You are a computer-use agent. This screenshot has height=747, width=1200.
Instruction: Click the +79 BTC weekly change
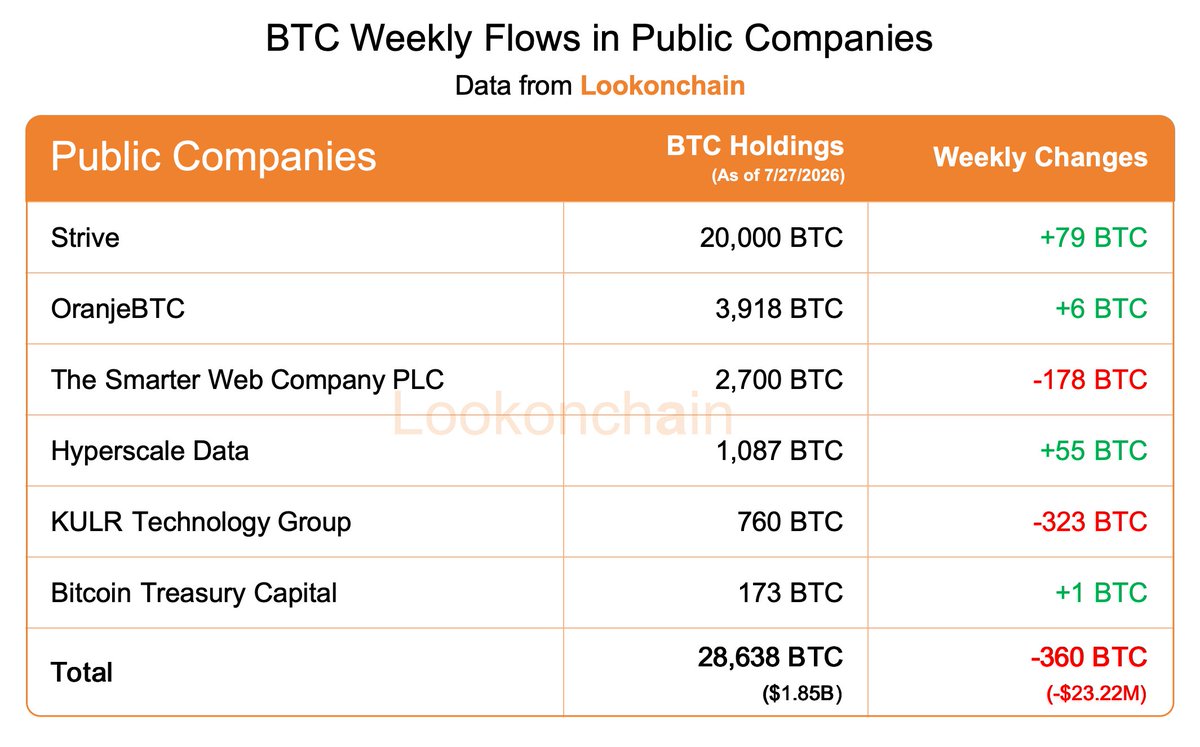pyautogui.click(x=1094, y=237)
